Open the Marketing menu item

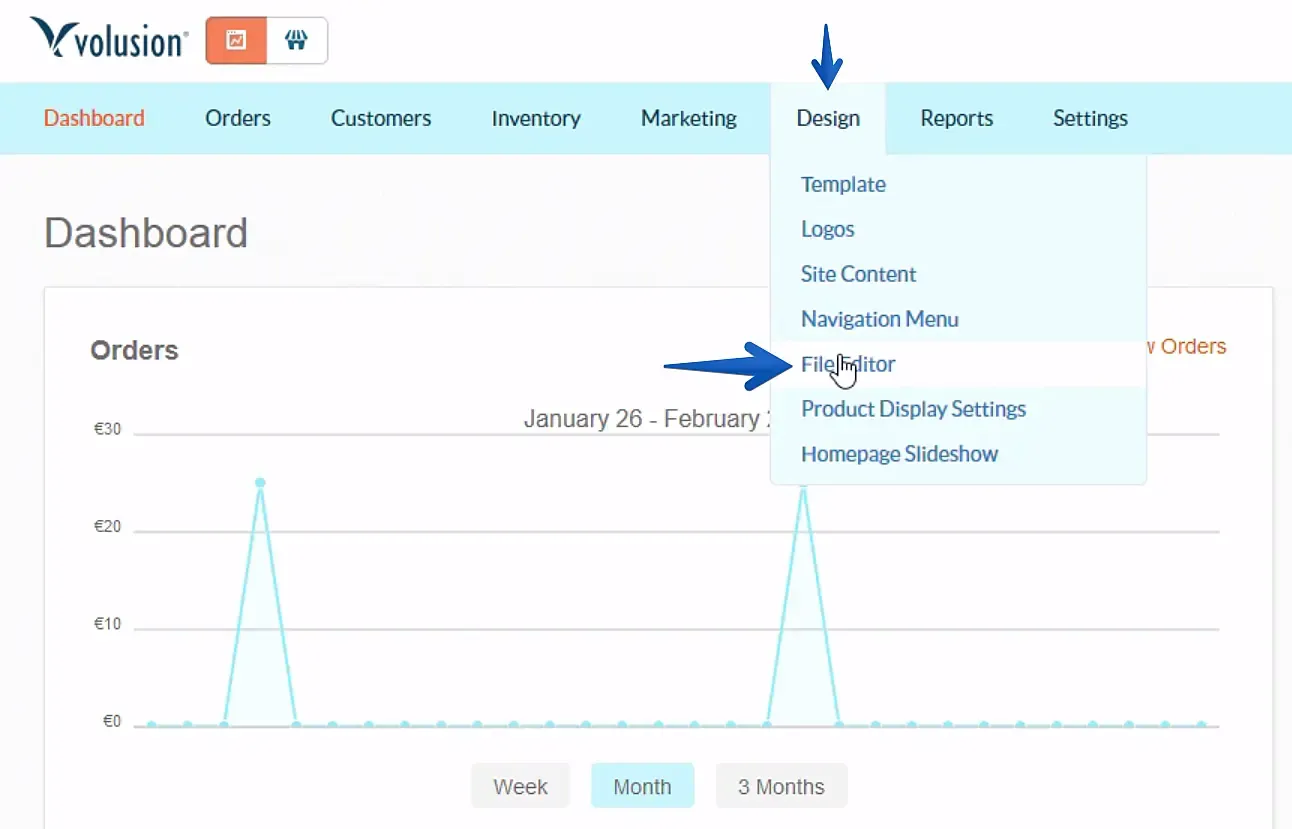(x=689, y=118)
